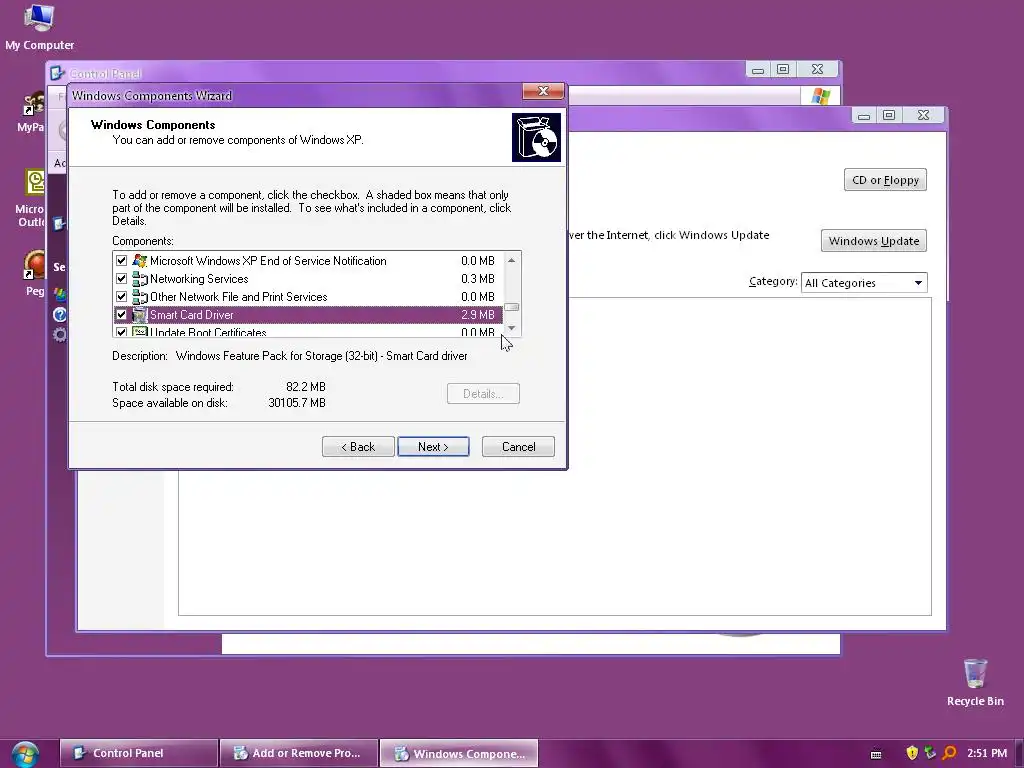Click the Back button in wizard

click(358, 447)
